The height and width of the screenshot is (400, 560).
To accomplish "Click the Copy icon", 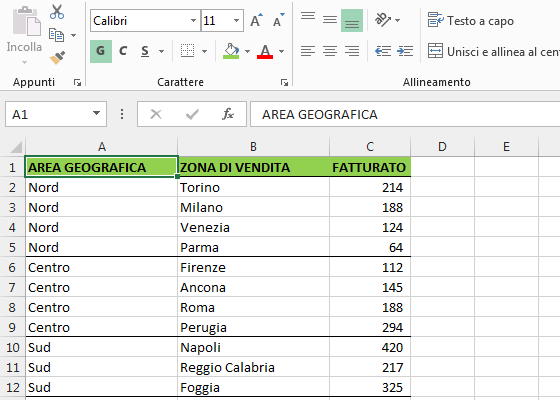I will [x=56, y=35].
